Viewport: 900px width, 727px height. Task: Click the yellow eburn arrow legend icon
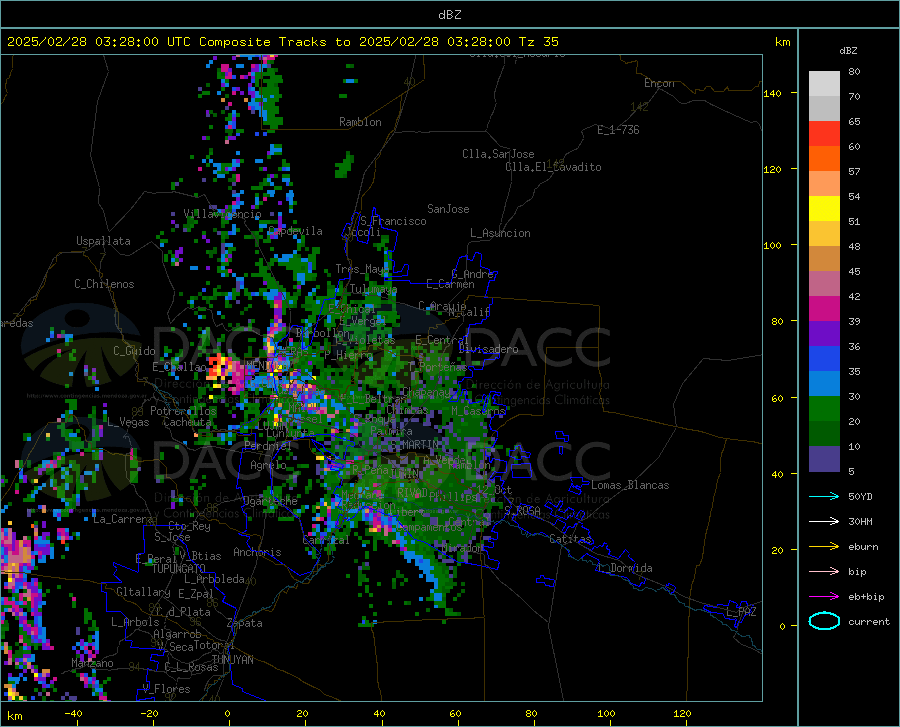(824, 546)
